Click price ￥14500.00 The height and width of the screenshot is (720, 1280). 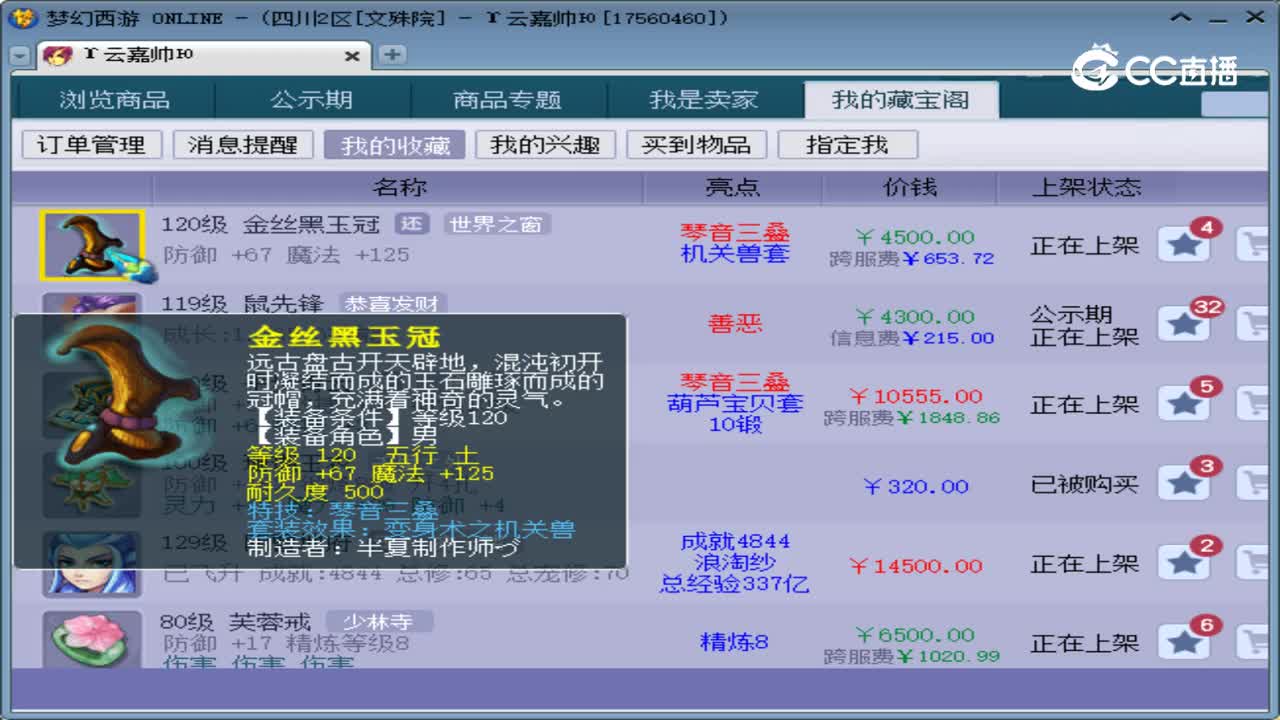(x=915, y=566)
